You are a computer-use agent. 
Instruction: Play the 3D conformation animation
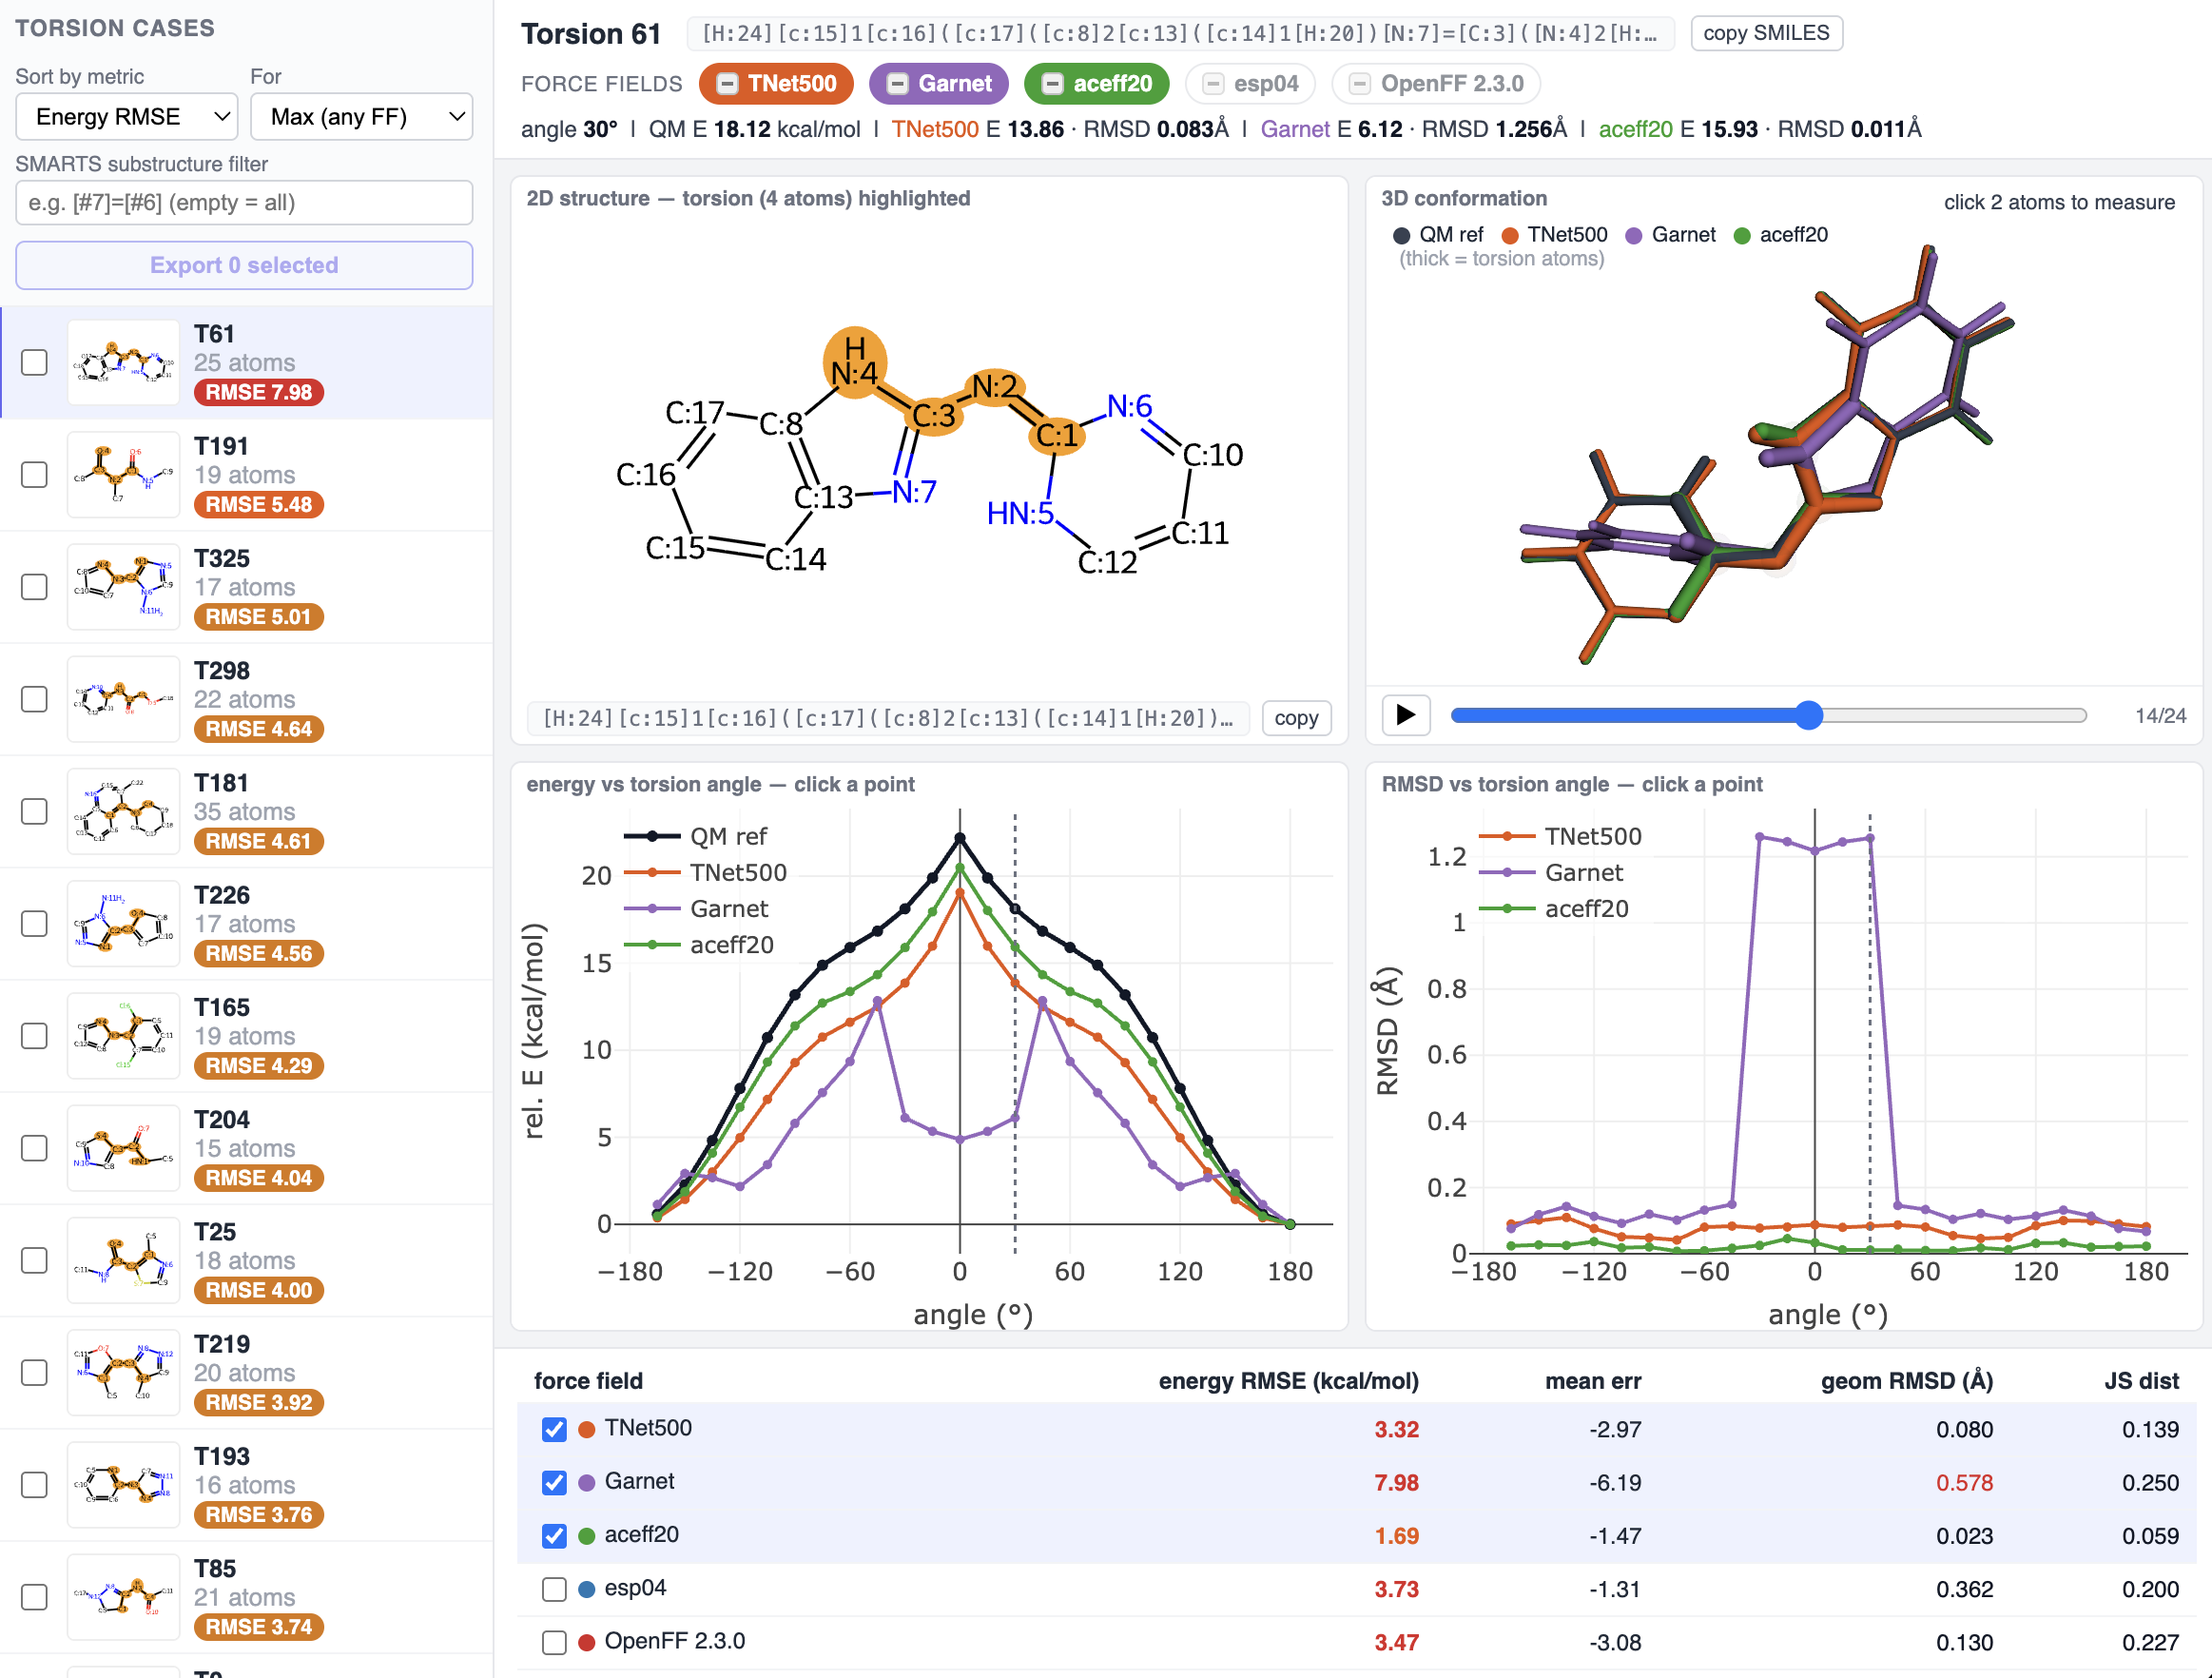click(x=1405, y=715)
